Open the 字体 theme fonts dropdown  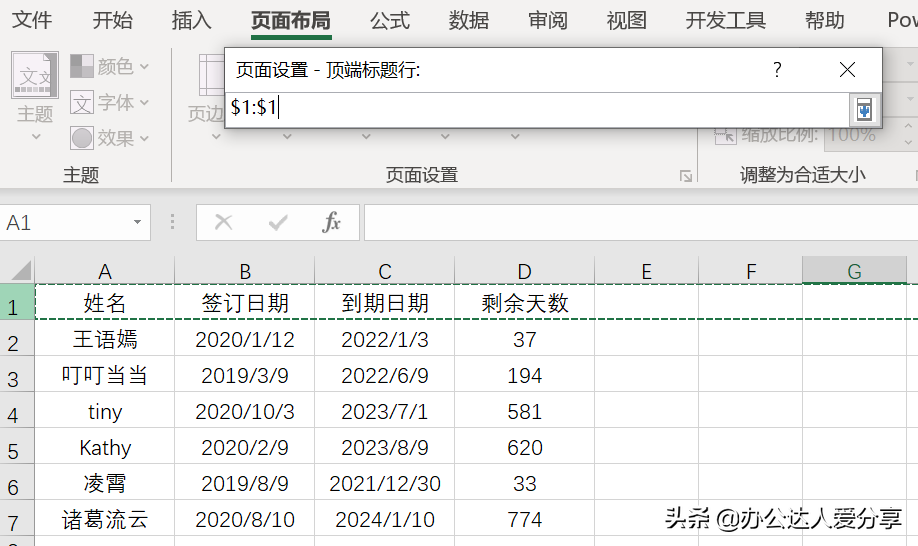coord(109,102)
